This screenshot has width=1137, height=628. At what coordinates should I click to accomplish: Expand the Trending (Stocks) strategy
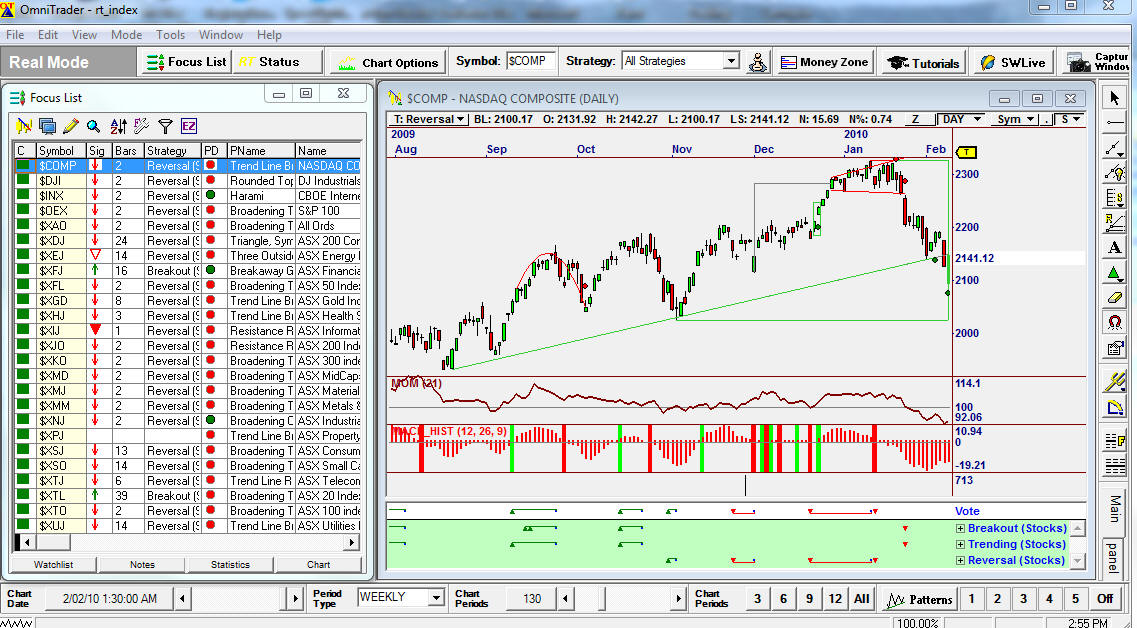(960, 545)
